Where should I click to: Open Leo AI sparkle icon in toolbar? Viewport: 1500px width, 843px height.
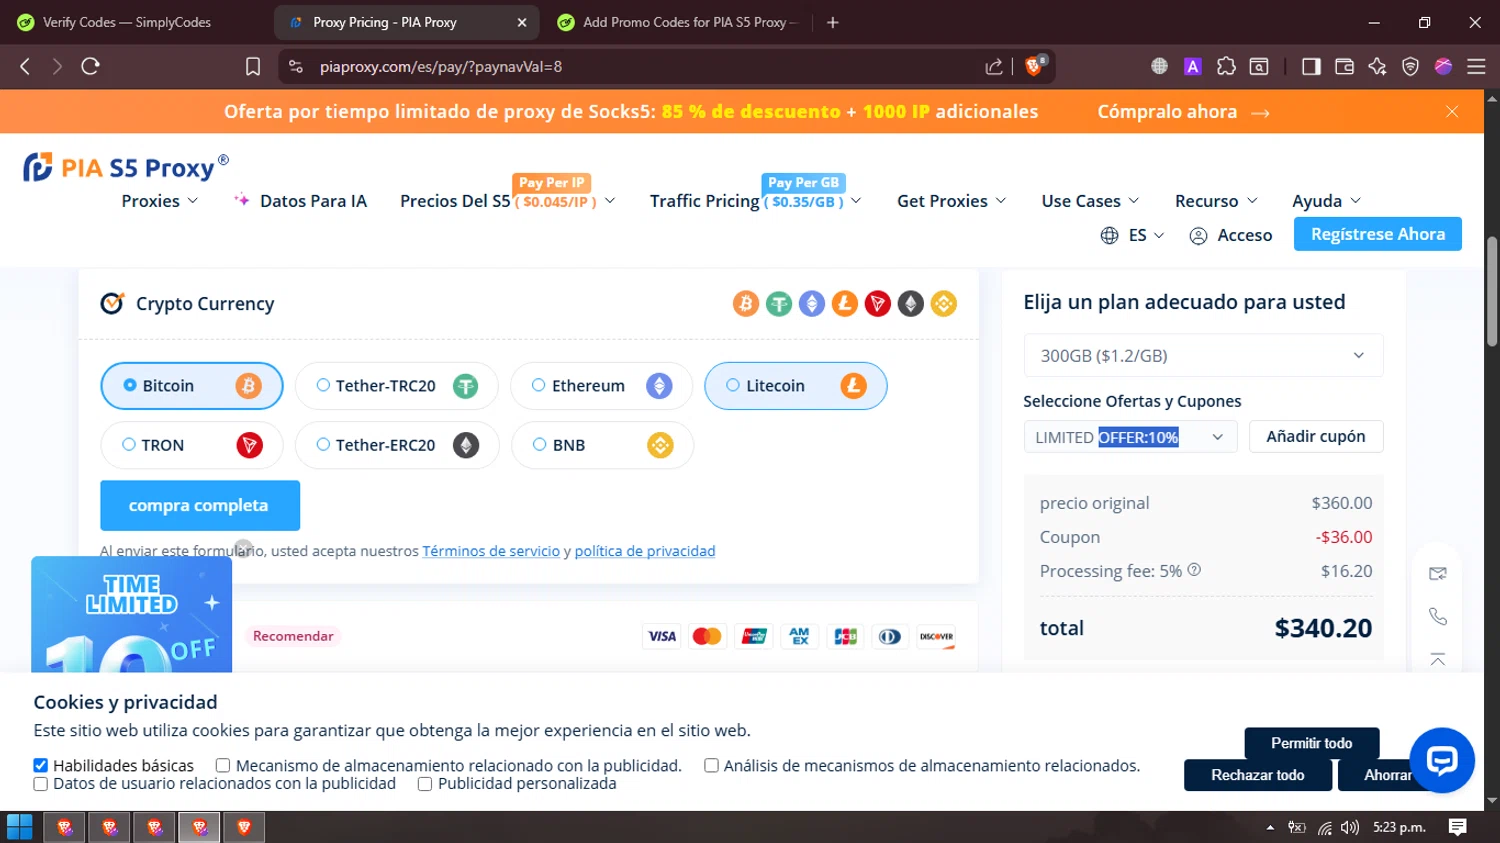[1377, 66]
